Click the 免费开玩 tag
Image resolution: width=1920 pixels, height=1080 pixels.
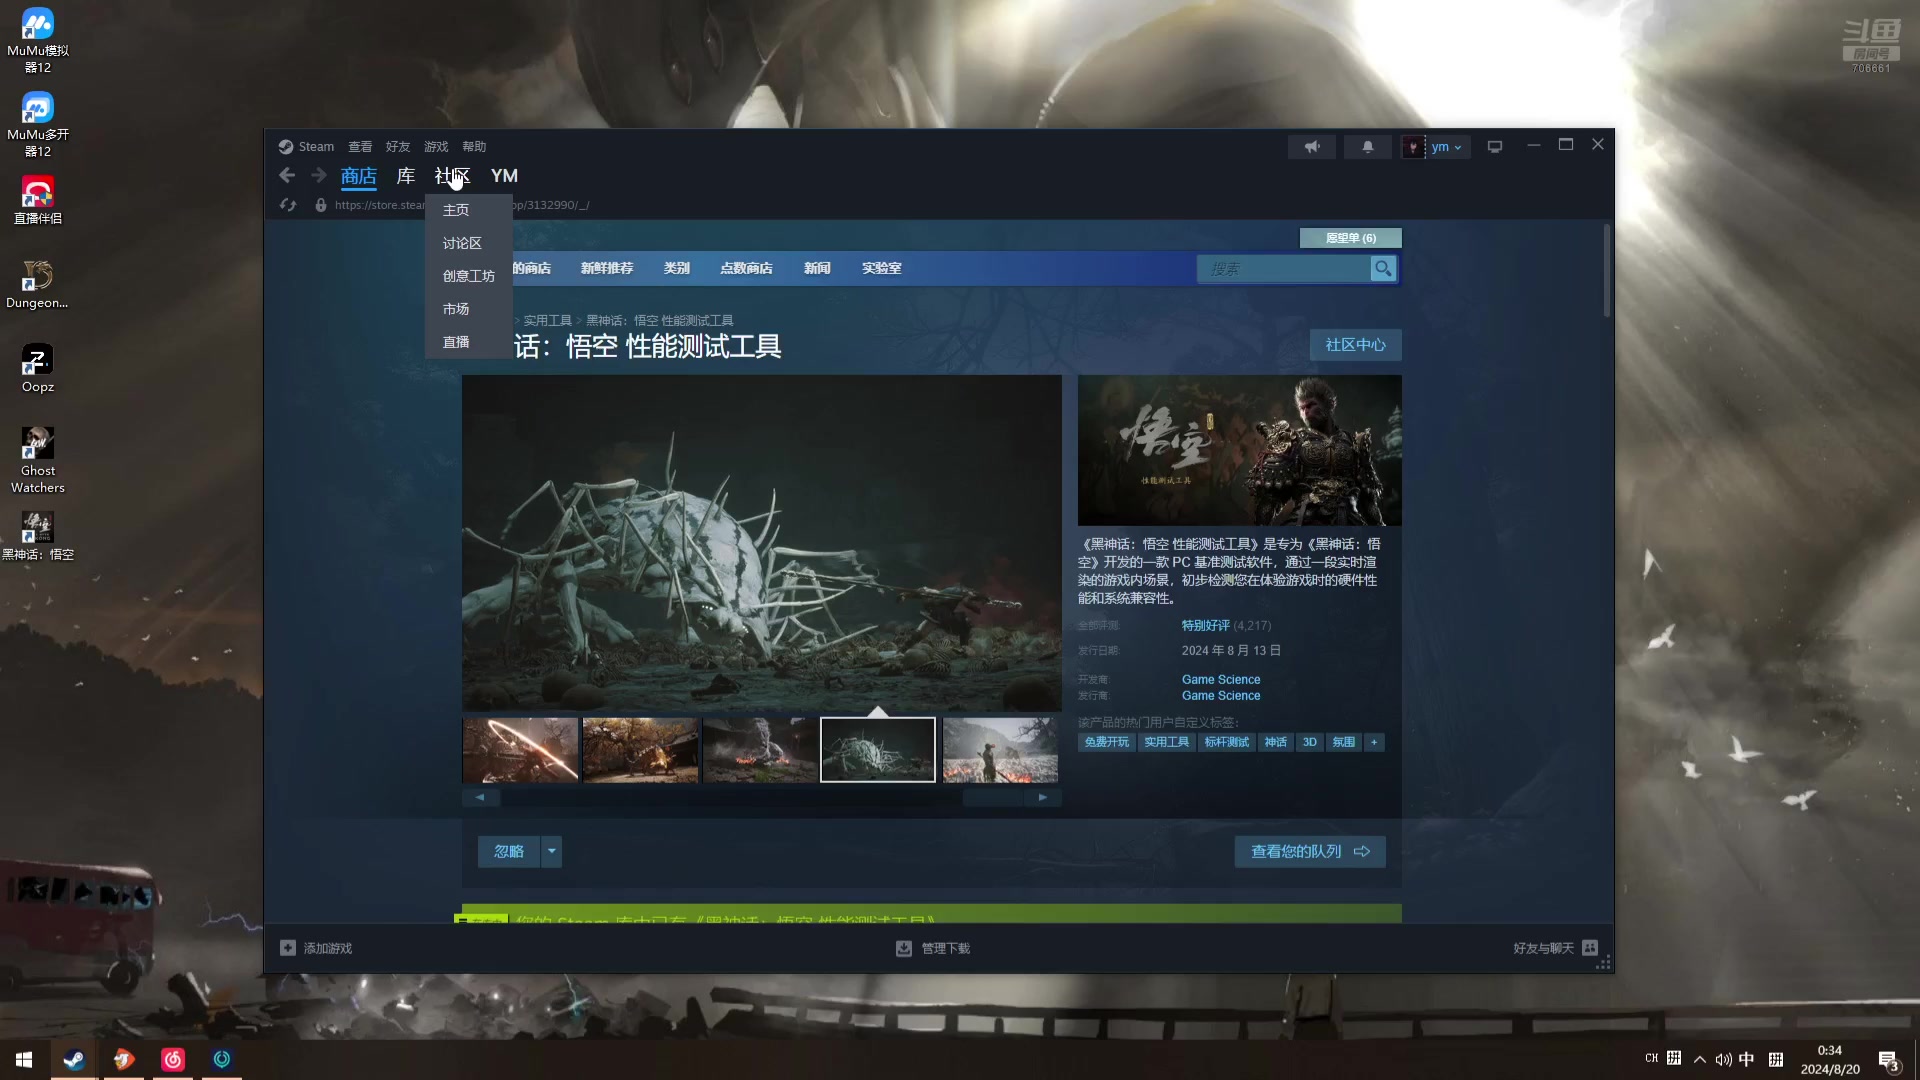[x=1107, y=742]
